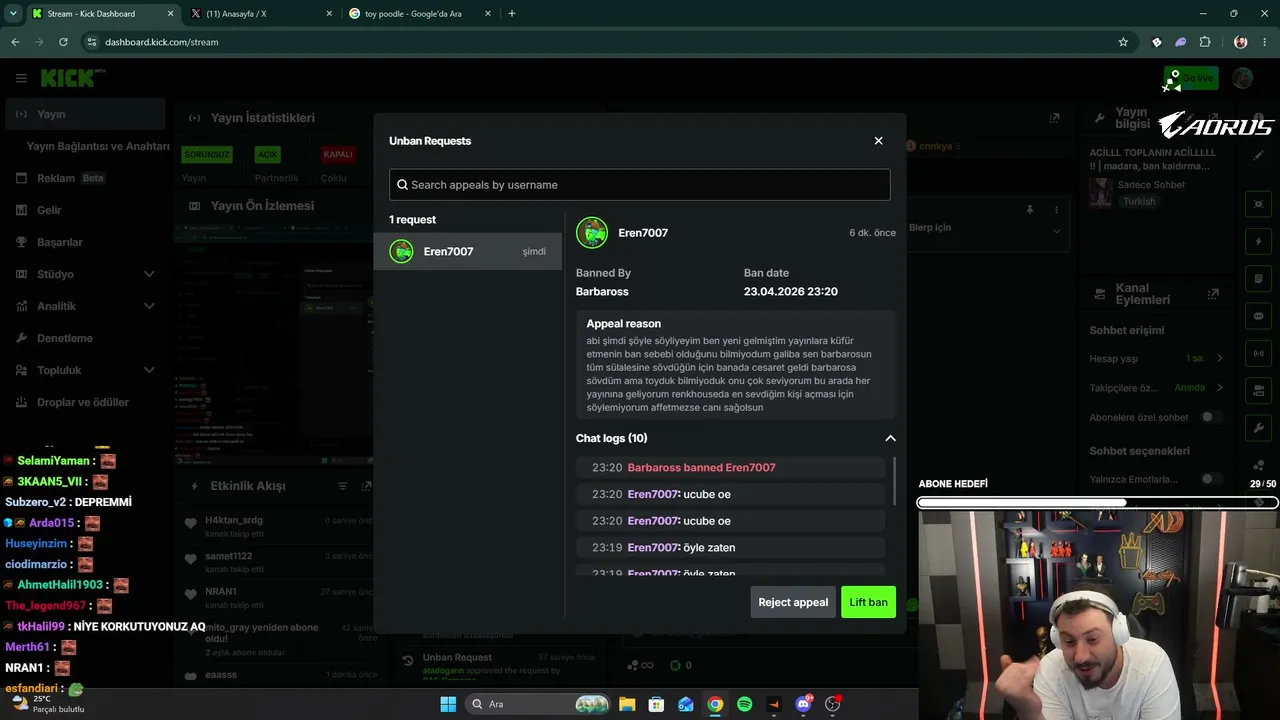Click the abone hedefi progress bar

click(1098, 502)
